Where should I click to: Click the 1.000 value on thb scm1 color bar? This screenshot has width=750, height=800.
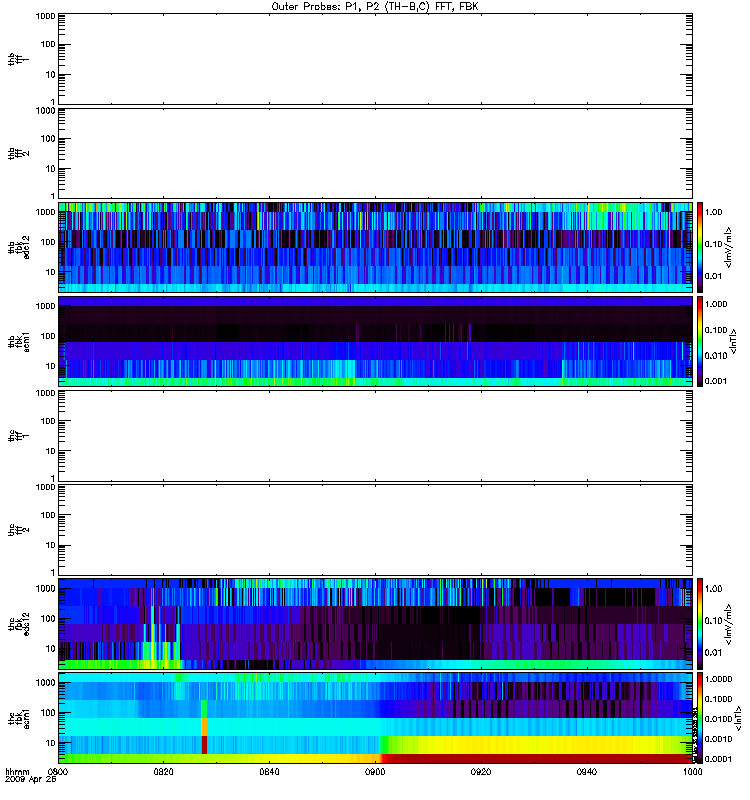tap(716, 304)
